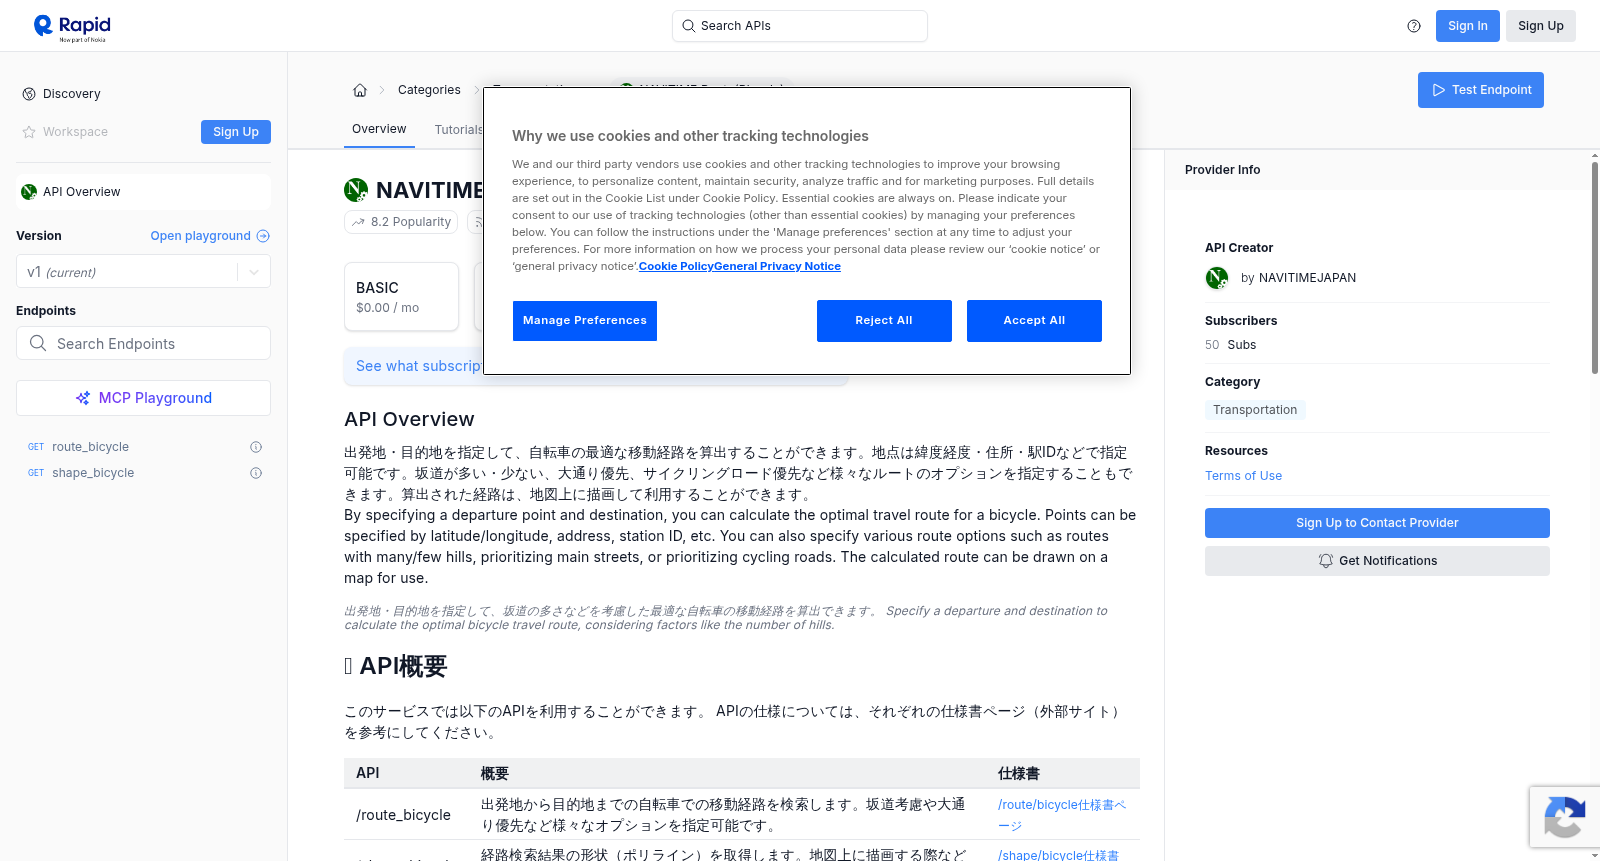1600x861 pixels.
Task: Click info icon next to shape_bicycle
Action: pyautogui.click(x=256, y=473)
